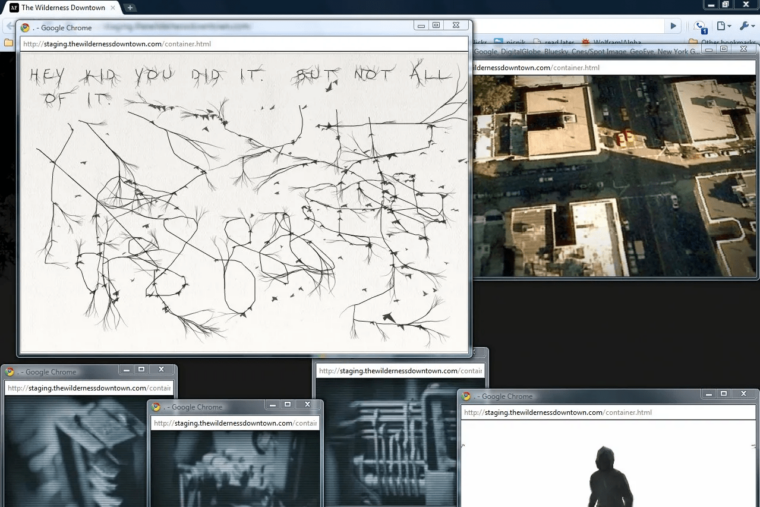Expand the Page menu dropdown
The image size is (760, 507).
point(724,26)
